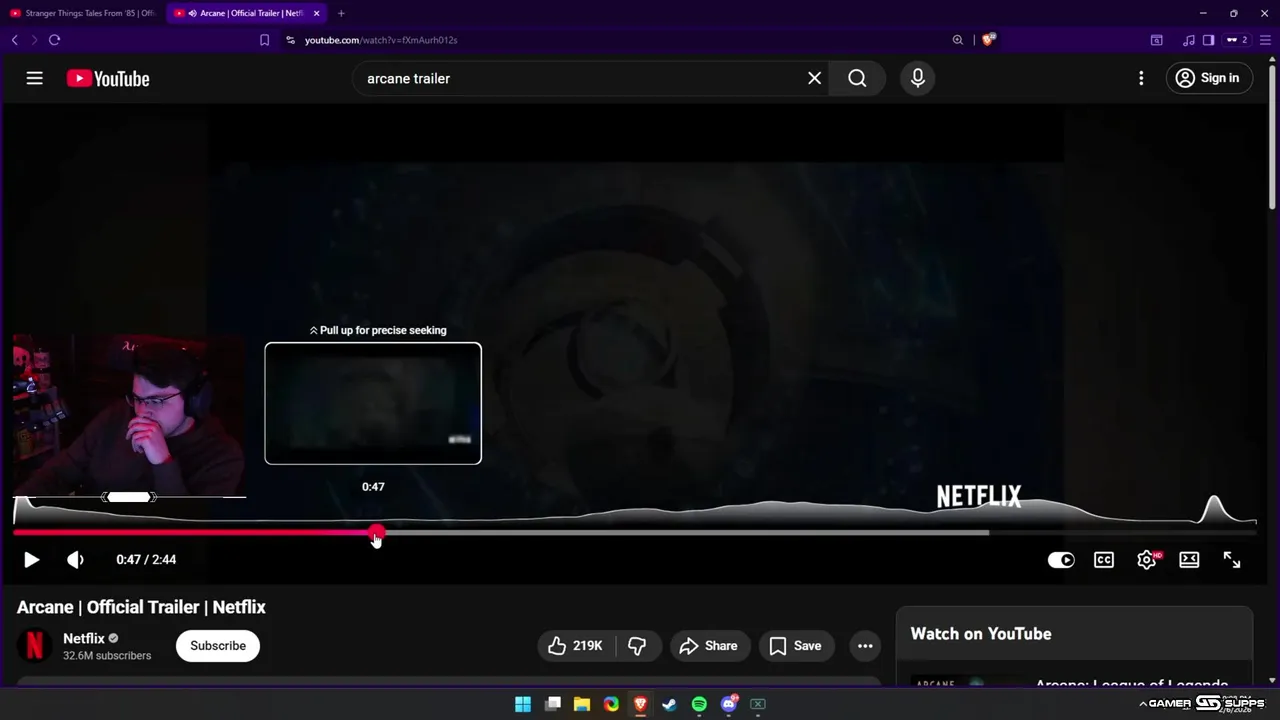Viewport: 1280px width, 720px height.
Task: Open the Brave main menu
Action: pos(1266,40)
